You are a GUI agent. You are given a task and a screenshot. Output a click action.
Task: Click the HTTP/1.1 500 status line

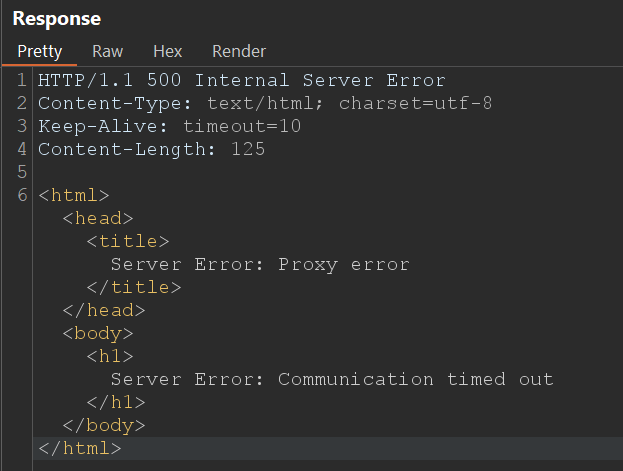tap(241, 80)
